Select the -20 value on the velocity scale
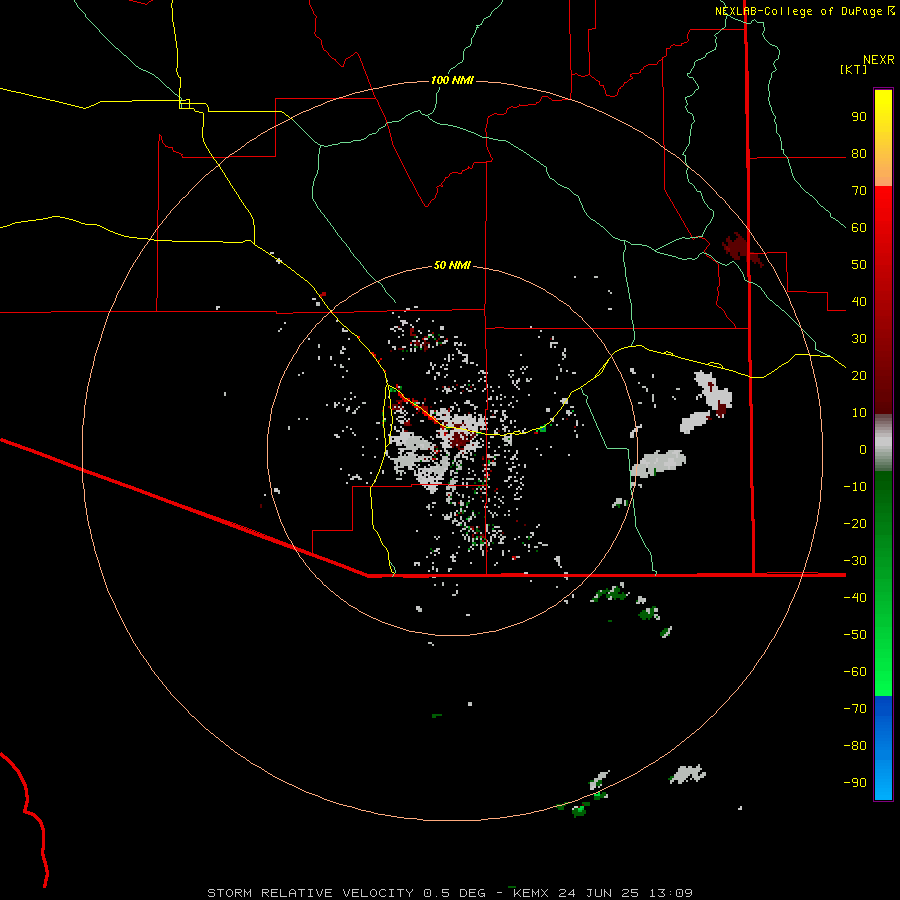 pyautogui.click(x=855, y=524)
